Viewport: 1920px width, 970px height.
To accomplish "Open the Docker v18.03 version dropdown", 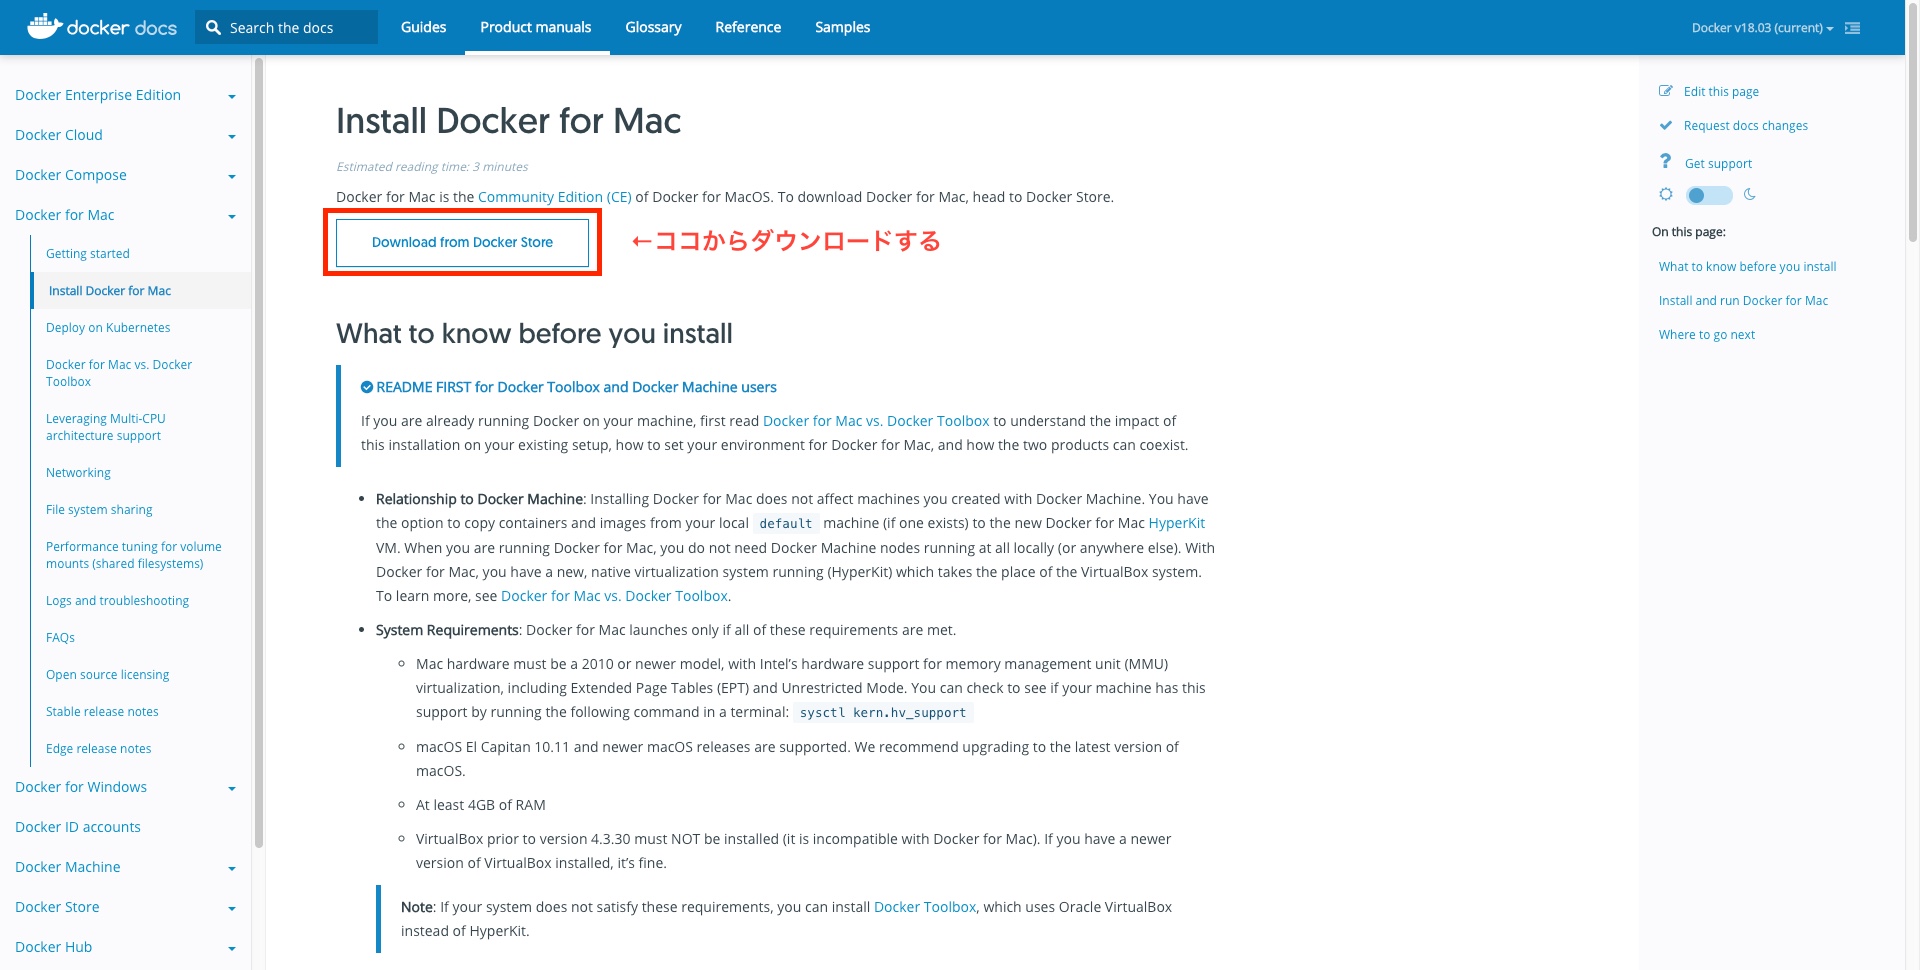I will click(x=1762, y=28).
